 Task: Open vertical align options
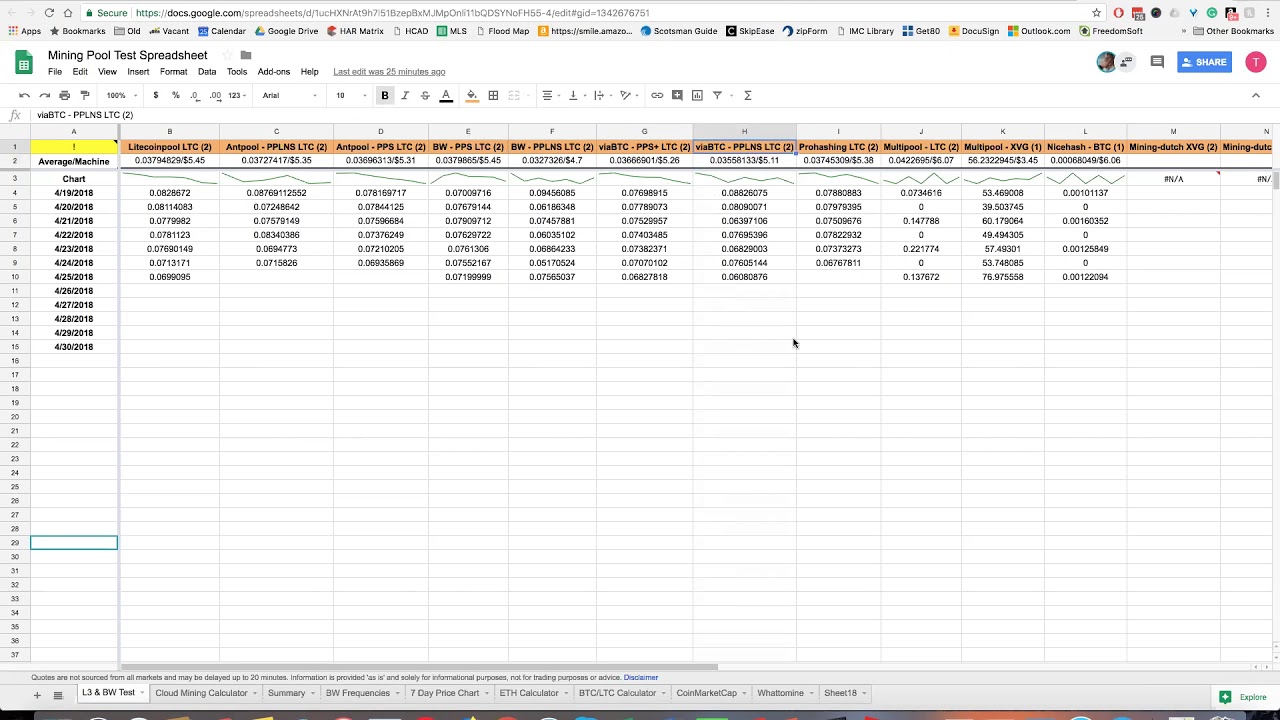(x=576, y=95)
